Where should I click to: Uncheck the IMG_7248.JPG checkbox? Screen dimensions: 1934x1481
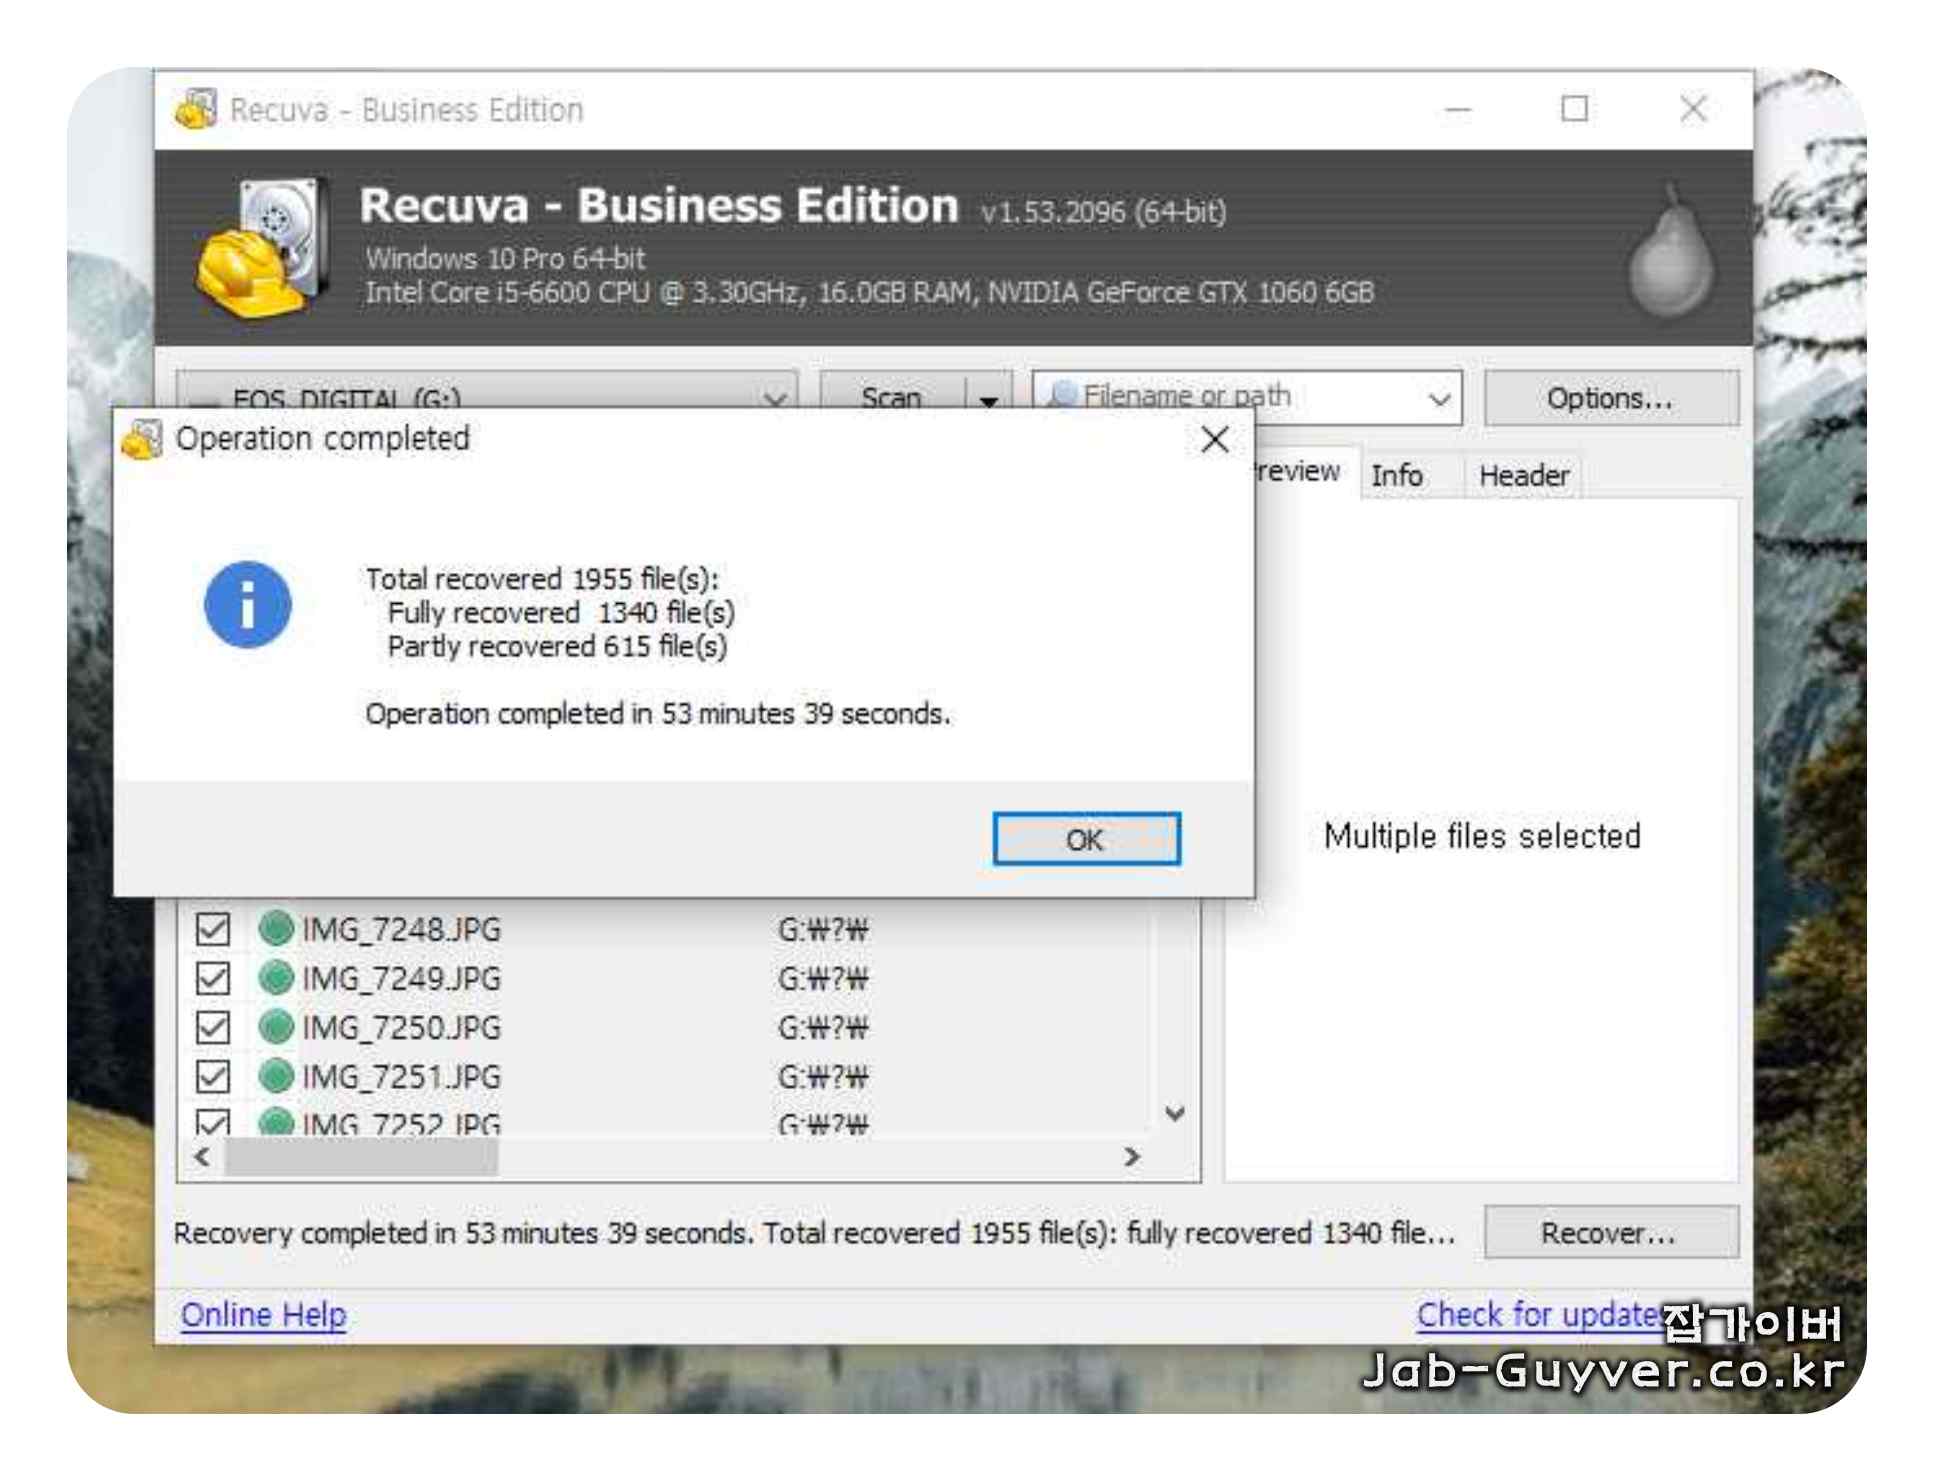pos(213,928)
